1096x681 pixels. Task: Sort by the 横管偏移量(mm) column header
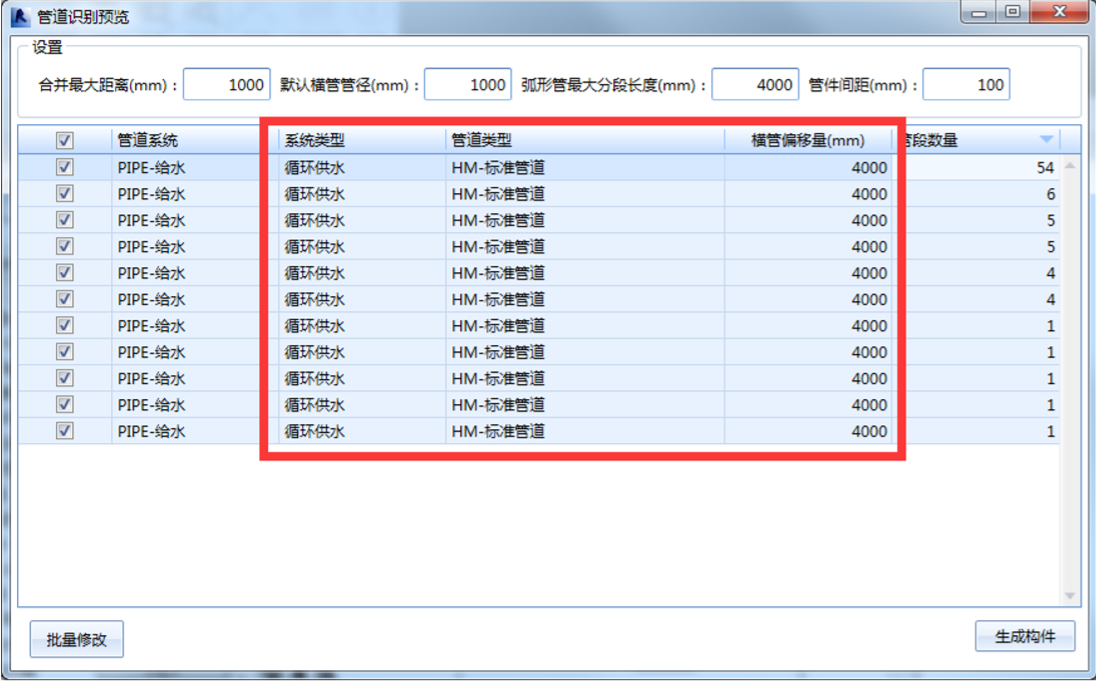point(808,141)
